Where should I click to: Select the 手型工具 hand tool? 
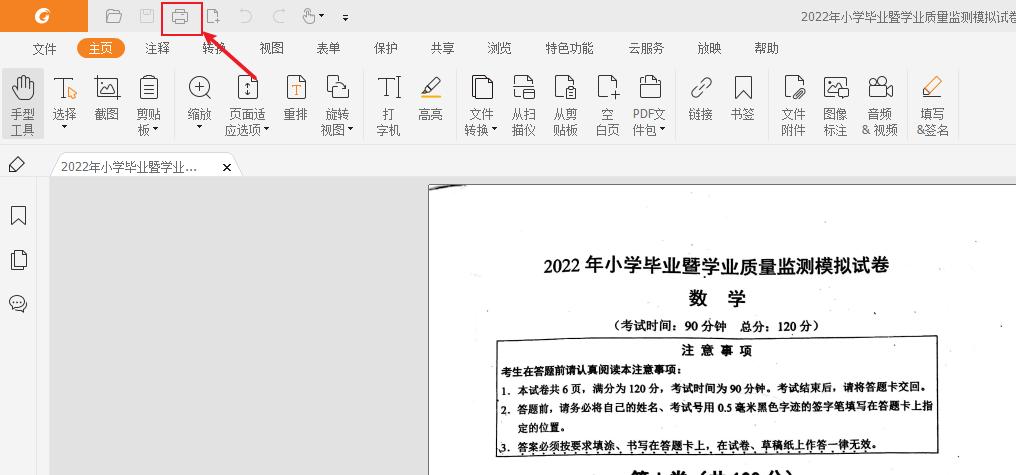[23, 104]
